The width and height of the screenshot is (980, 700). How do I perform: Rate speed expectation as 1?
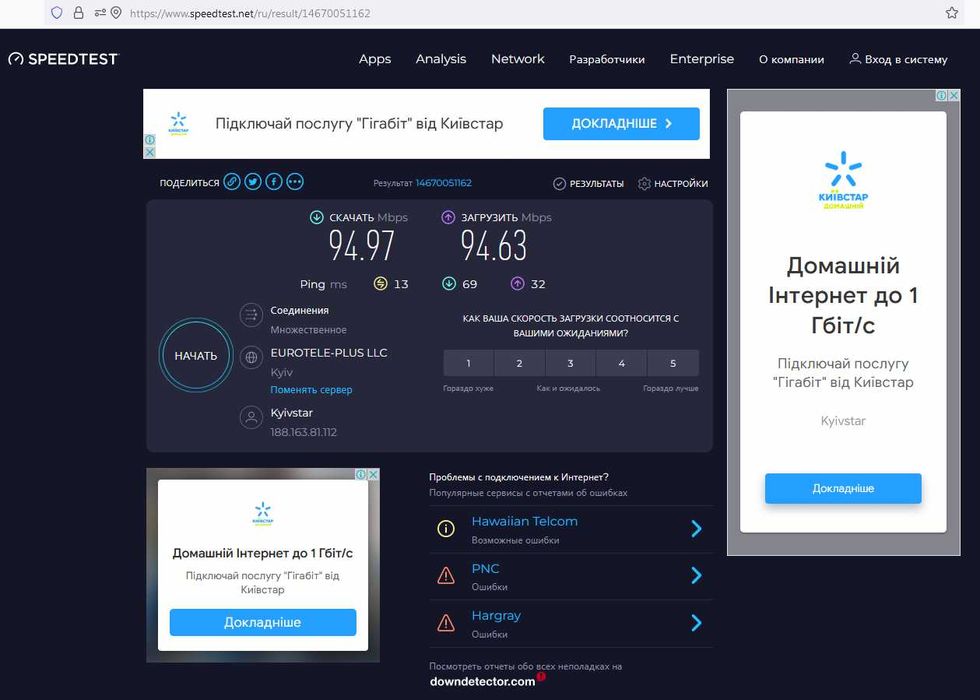[x=468, y=363]
